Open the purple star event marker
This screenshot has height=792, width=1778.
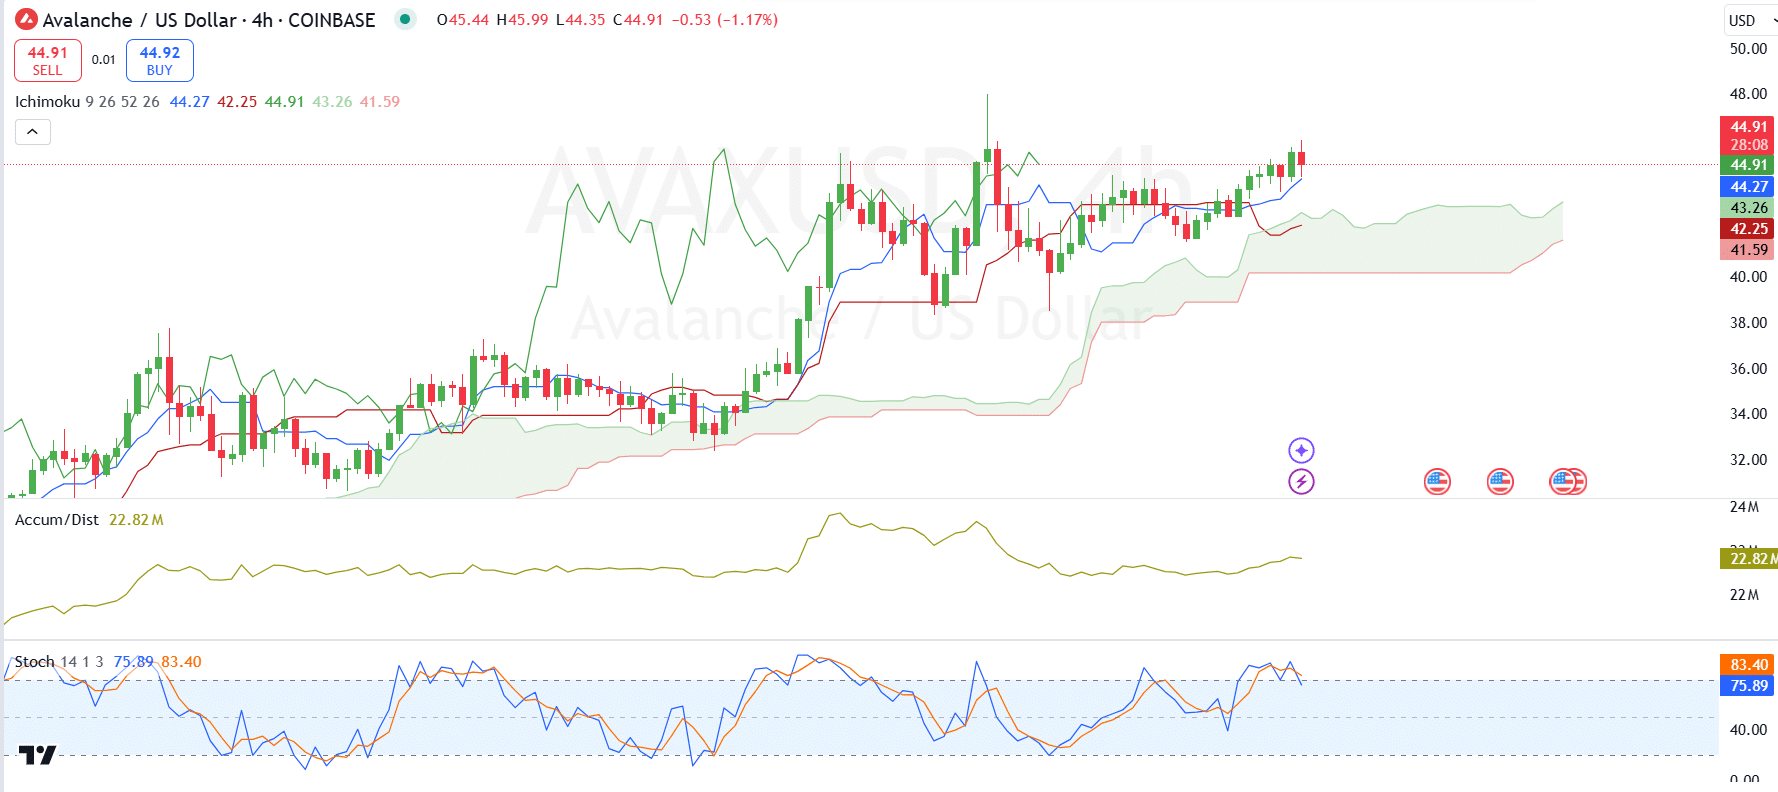1301,450
